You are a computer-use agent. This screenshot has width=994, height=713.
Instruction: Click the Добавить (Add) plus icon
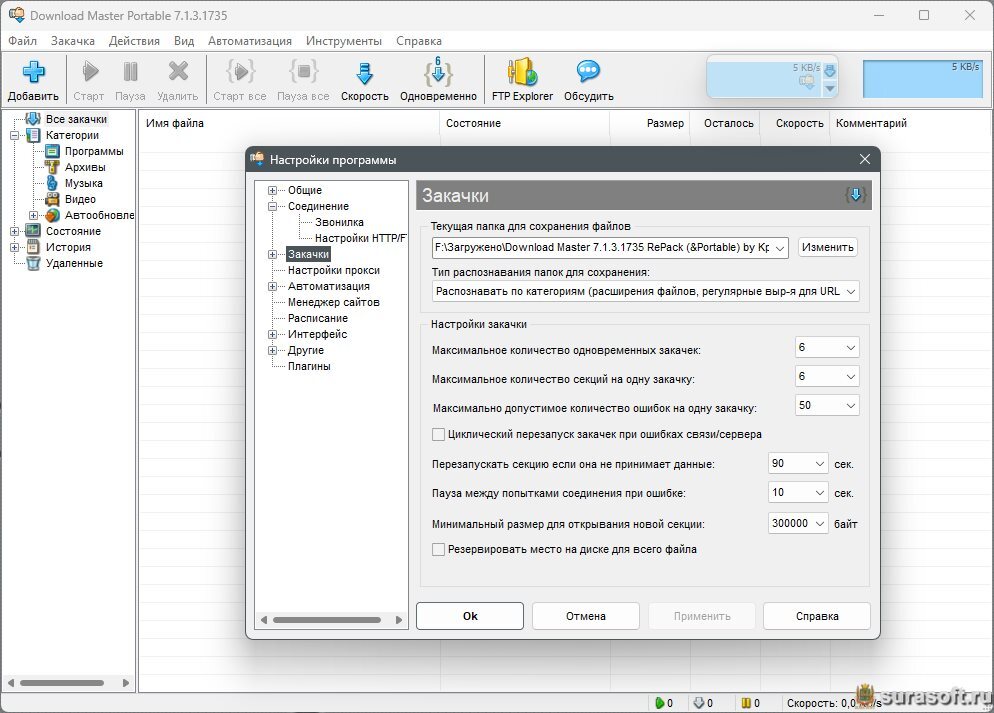34,73
